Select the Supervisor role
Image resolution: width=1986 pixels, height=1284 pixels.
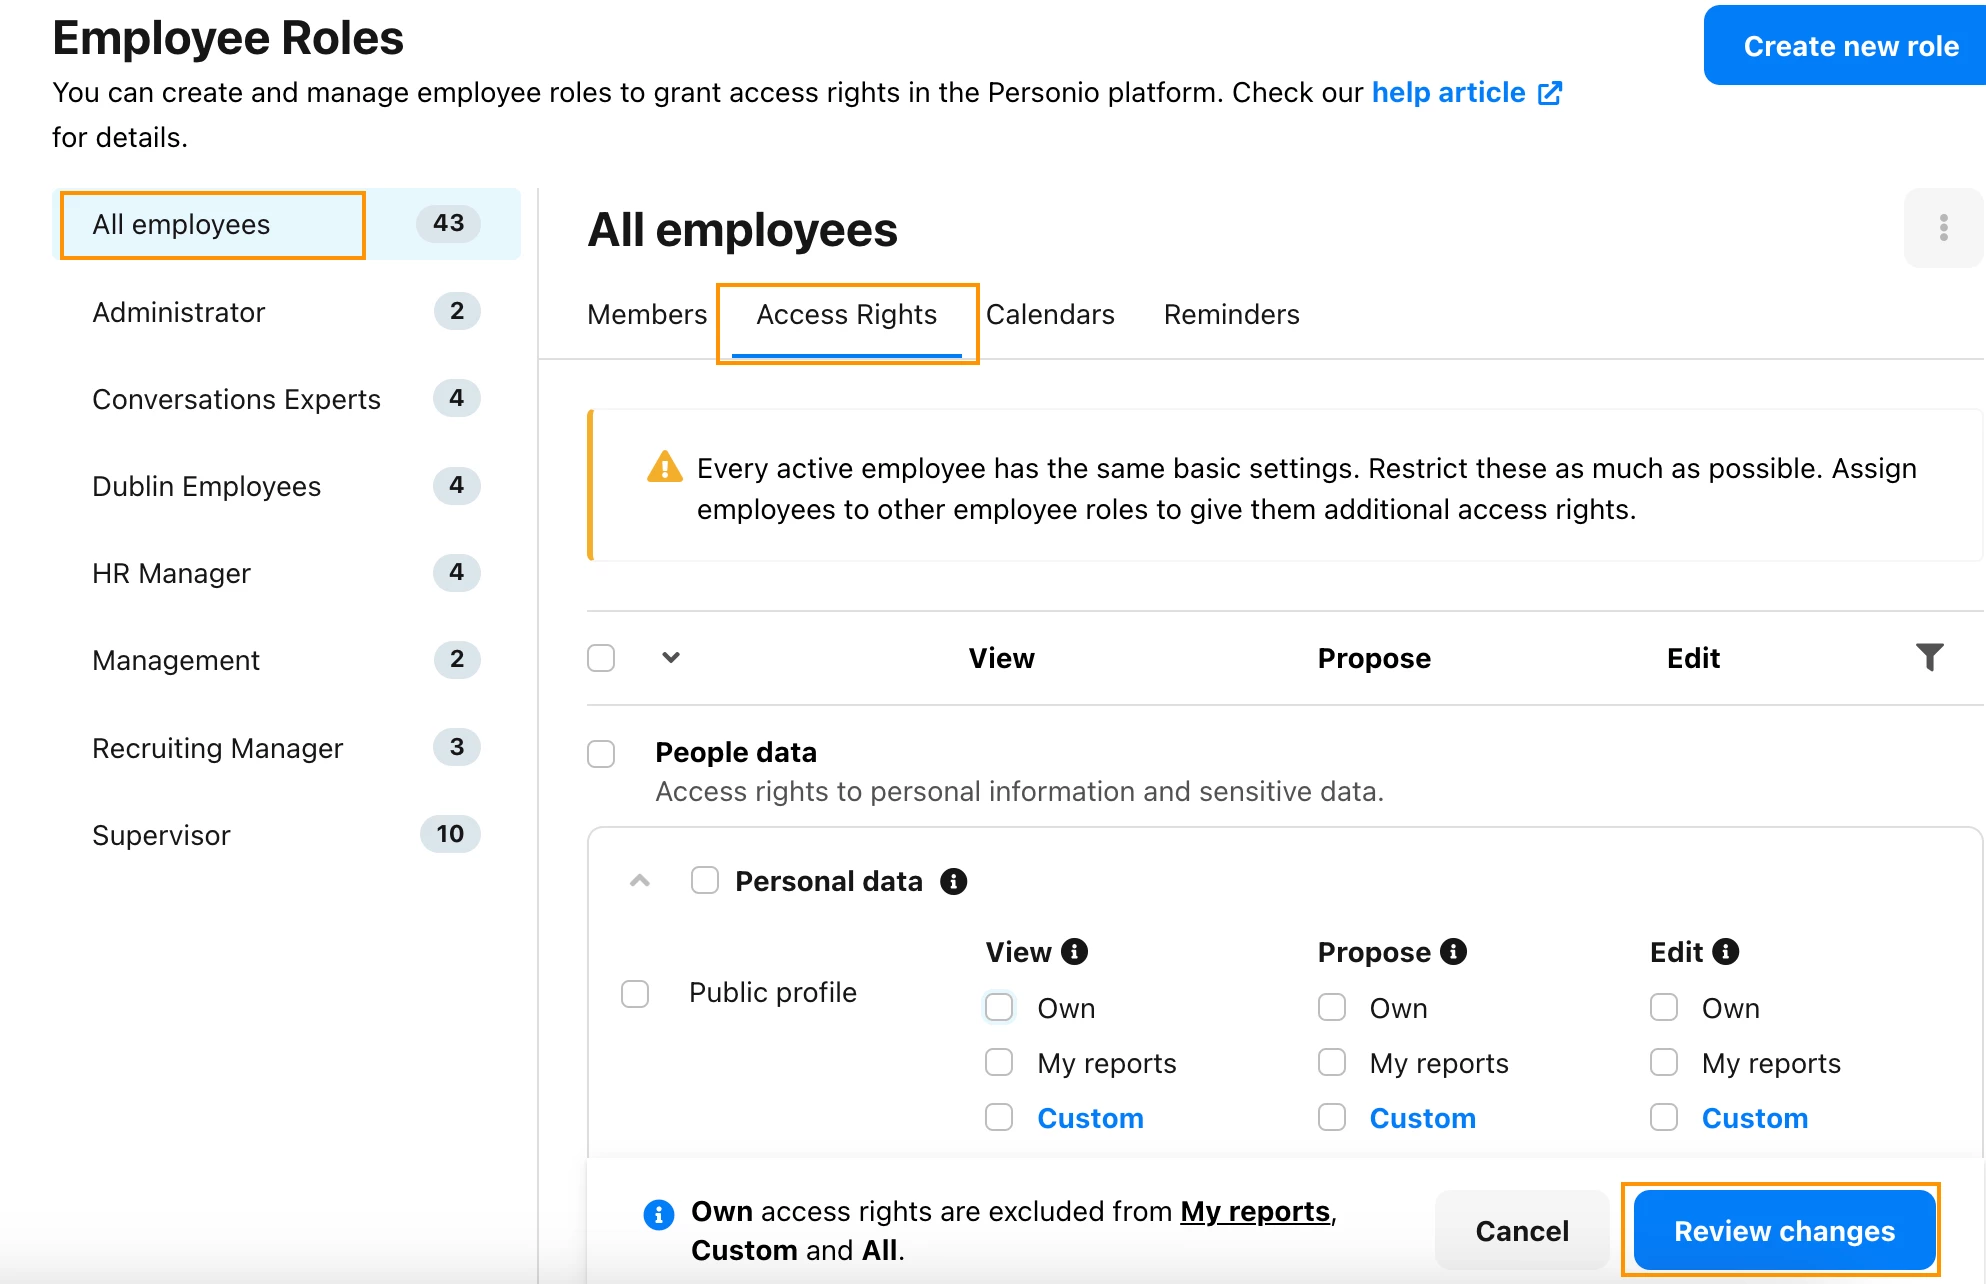287,835
